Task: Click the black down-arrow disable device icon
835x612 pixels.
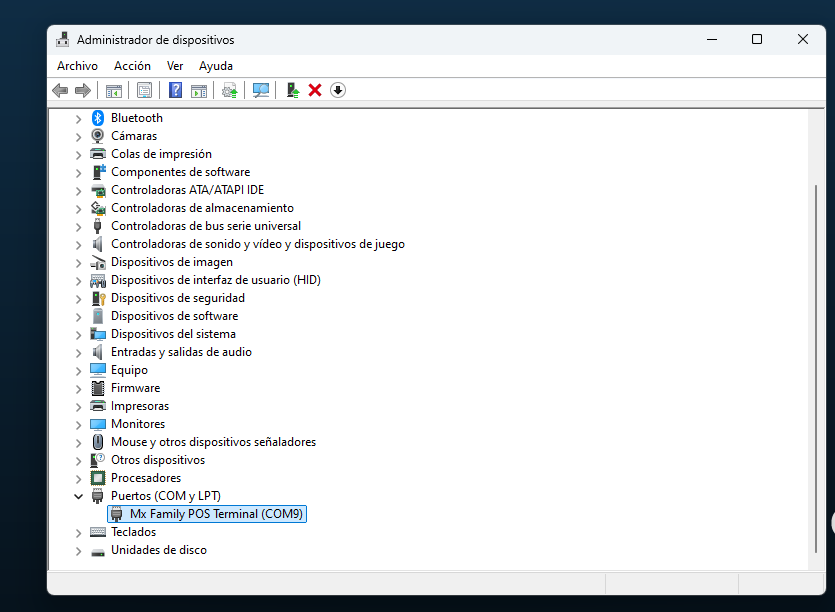Action: pyautogui.click(x=338, y=90)
